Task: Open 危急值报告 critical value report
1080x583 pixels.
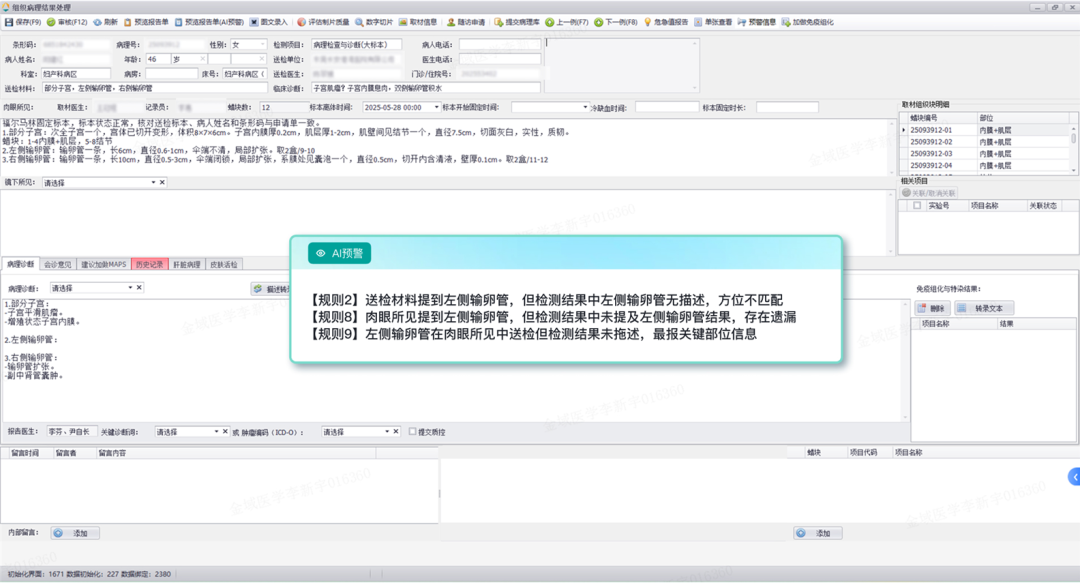Action: 666,22
